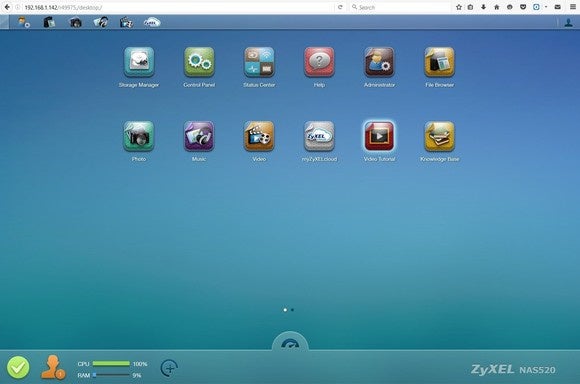Viewport: 580px width, 384px height.
Task: Click the orange user notification icon
Action: point(53,367)
